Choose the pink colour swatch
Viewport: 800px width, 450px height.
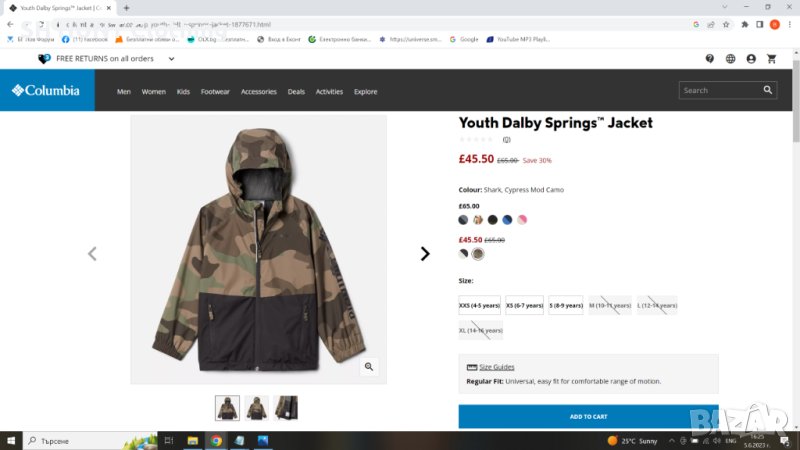coord(522,220)
